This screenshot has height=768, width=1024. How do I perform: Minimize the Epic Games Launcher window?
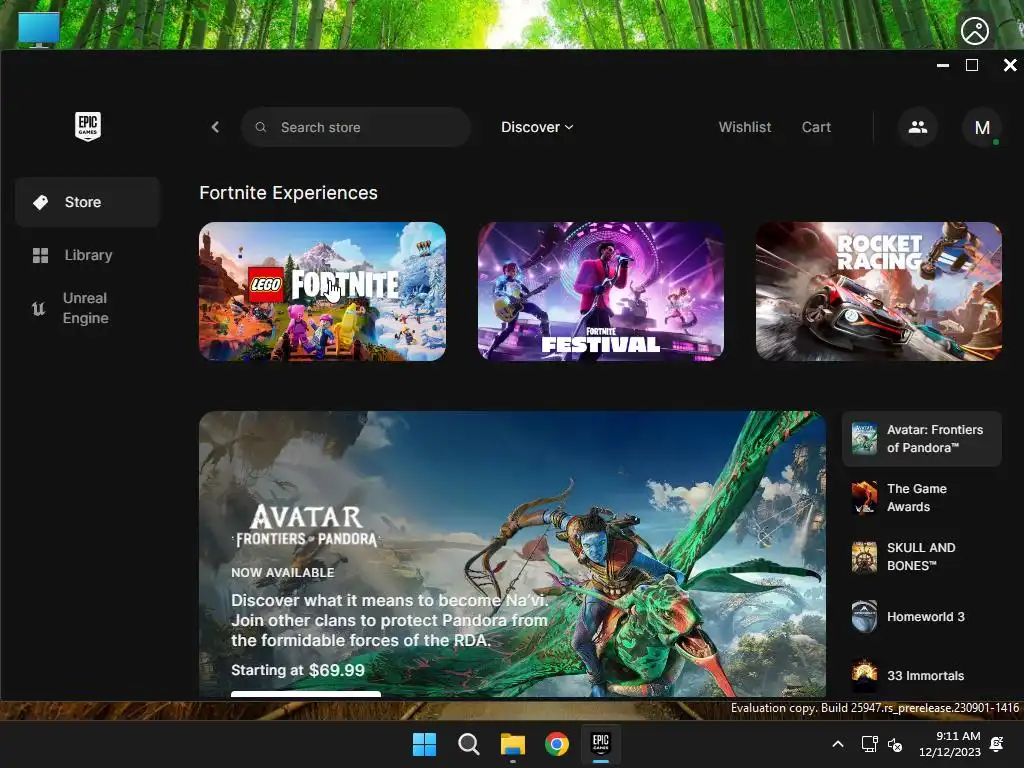[x=943, y=65]
